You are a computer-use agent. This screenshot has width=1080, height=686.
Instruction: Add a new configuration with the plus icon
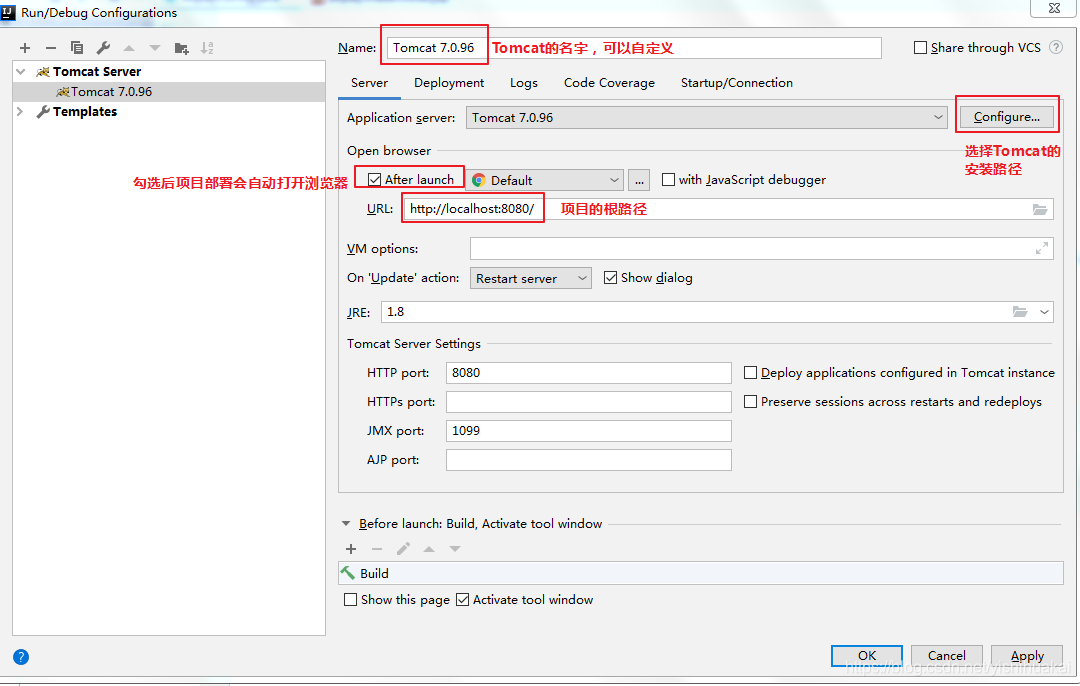point(25,48)
